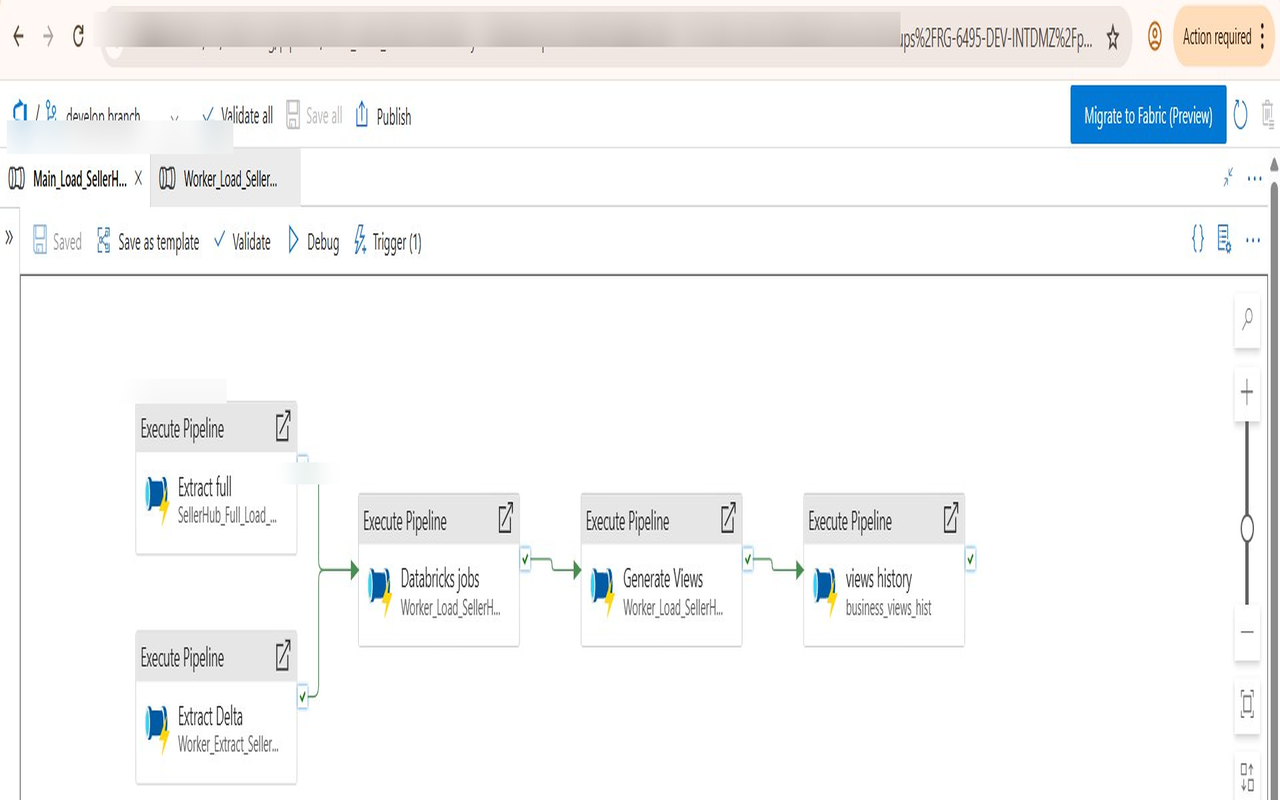Select the Databricks jobs activity name
This screenshot has height=800, width=1280.
[x=440, y=579]
